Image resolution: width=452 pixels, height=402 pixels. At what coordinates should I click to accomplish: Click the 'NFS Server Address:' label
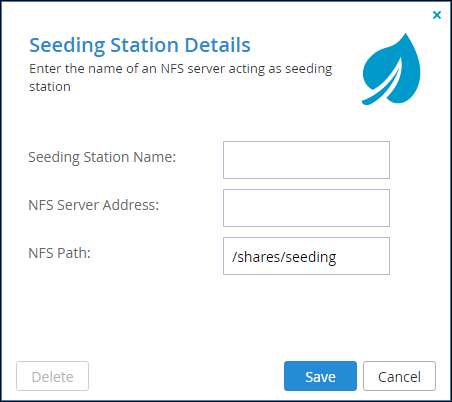pos(94,205)
